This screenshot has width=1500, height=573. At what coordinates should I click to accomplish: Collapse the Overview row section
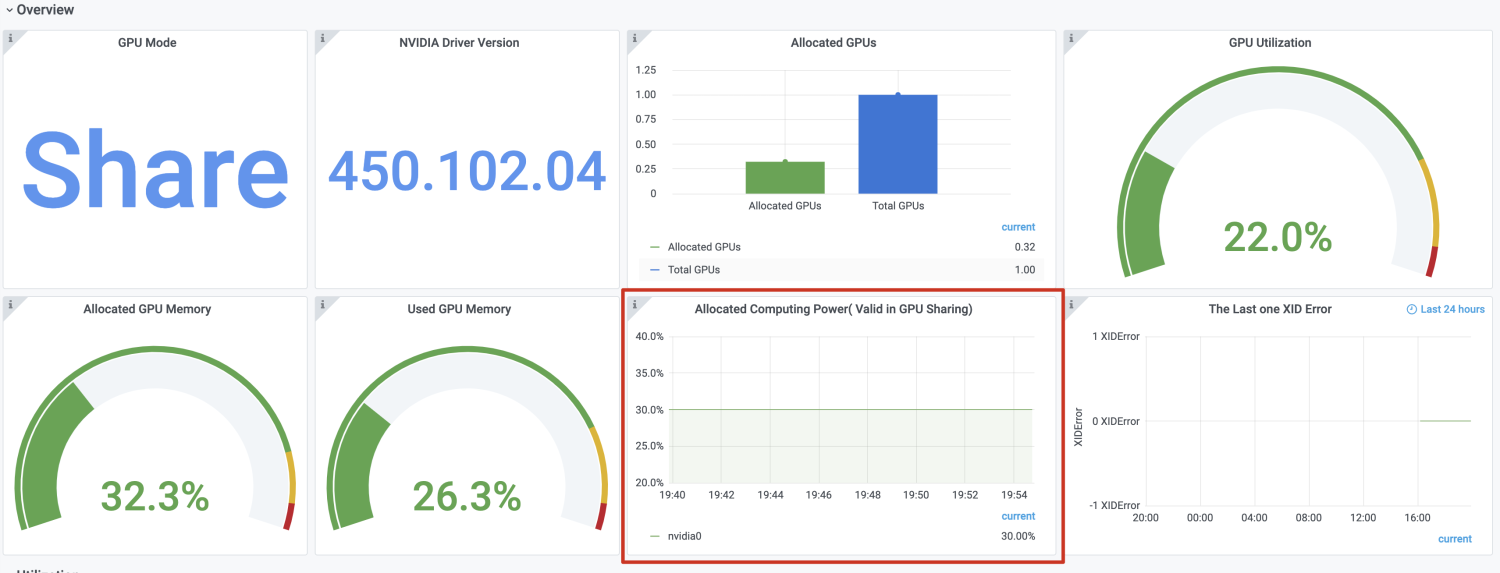[x=40, y=9]
